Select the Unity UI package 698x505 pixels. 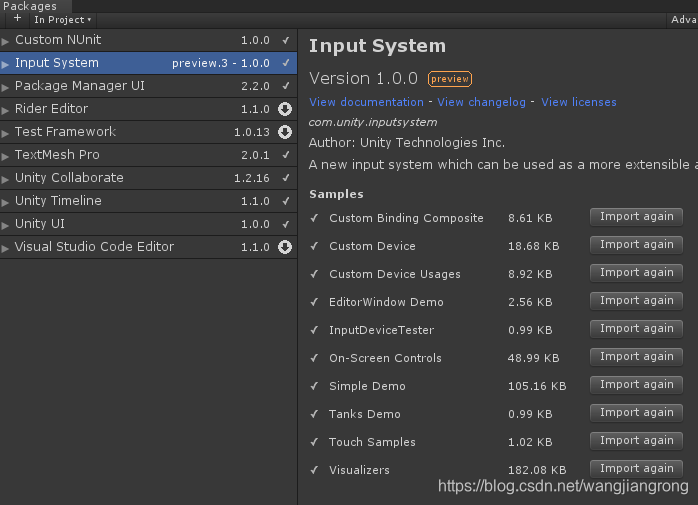tap(148, 224)
